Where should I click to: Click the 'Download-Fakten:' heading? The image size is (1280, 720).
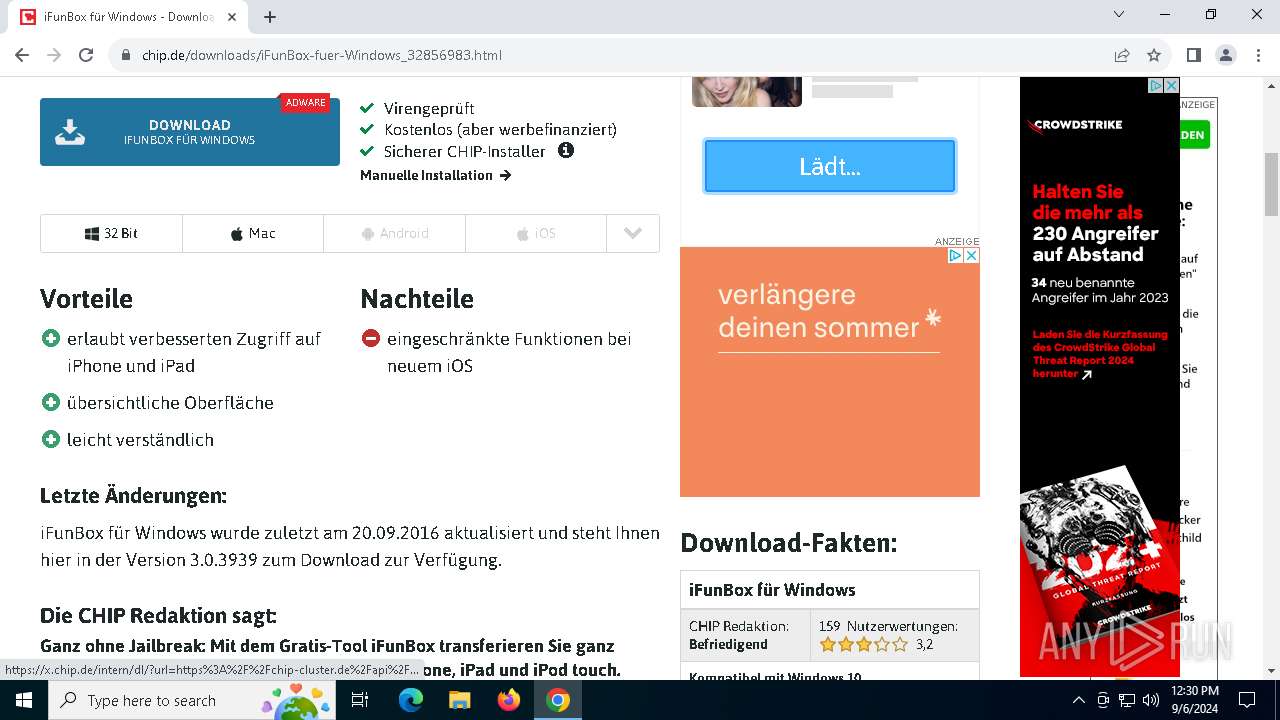click(789, 543)
